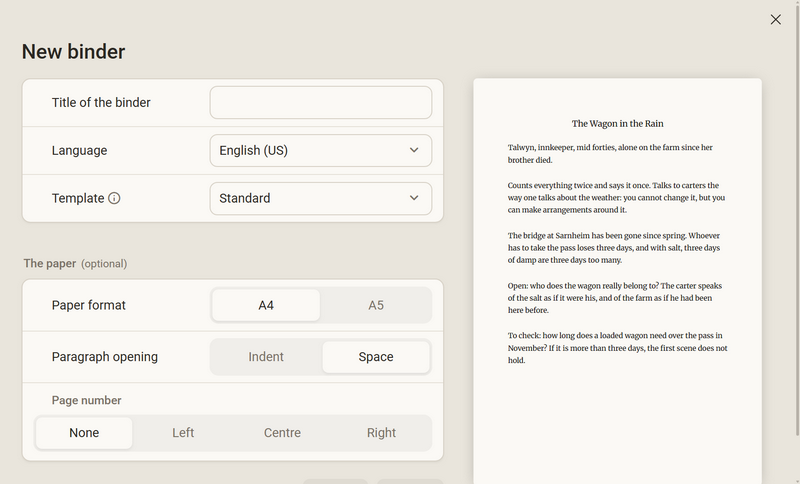Close the New binder dialog

tap(776, 19)
